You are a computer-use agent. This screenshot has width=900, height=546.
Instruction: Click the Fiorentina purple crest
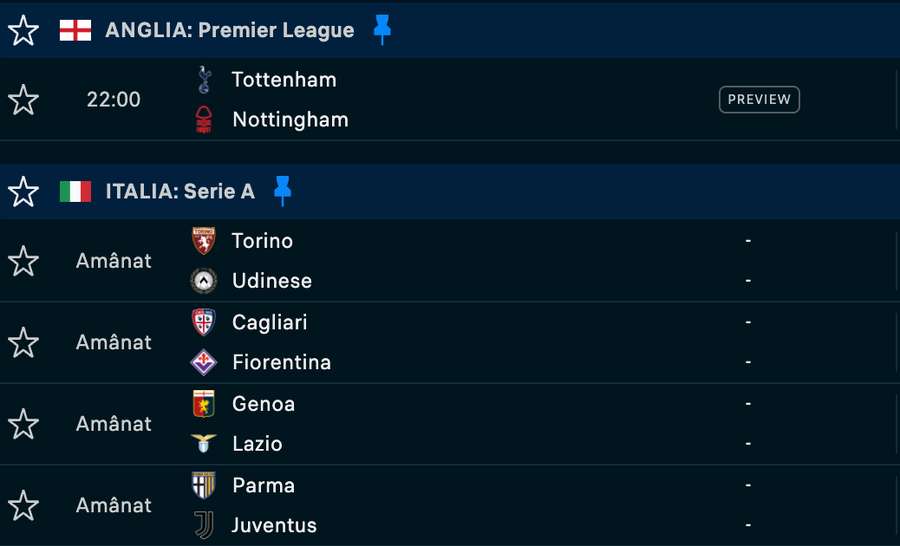pos(204,362)
